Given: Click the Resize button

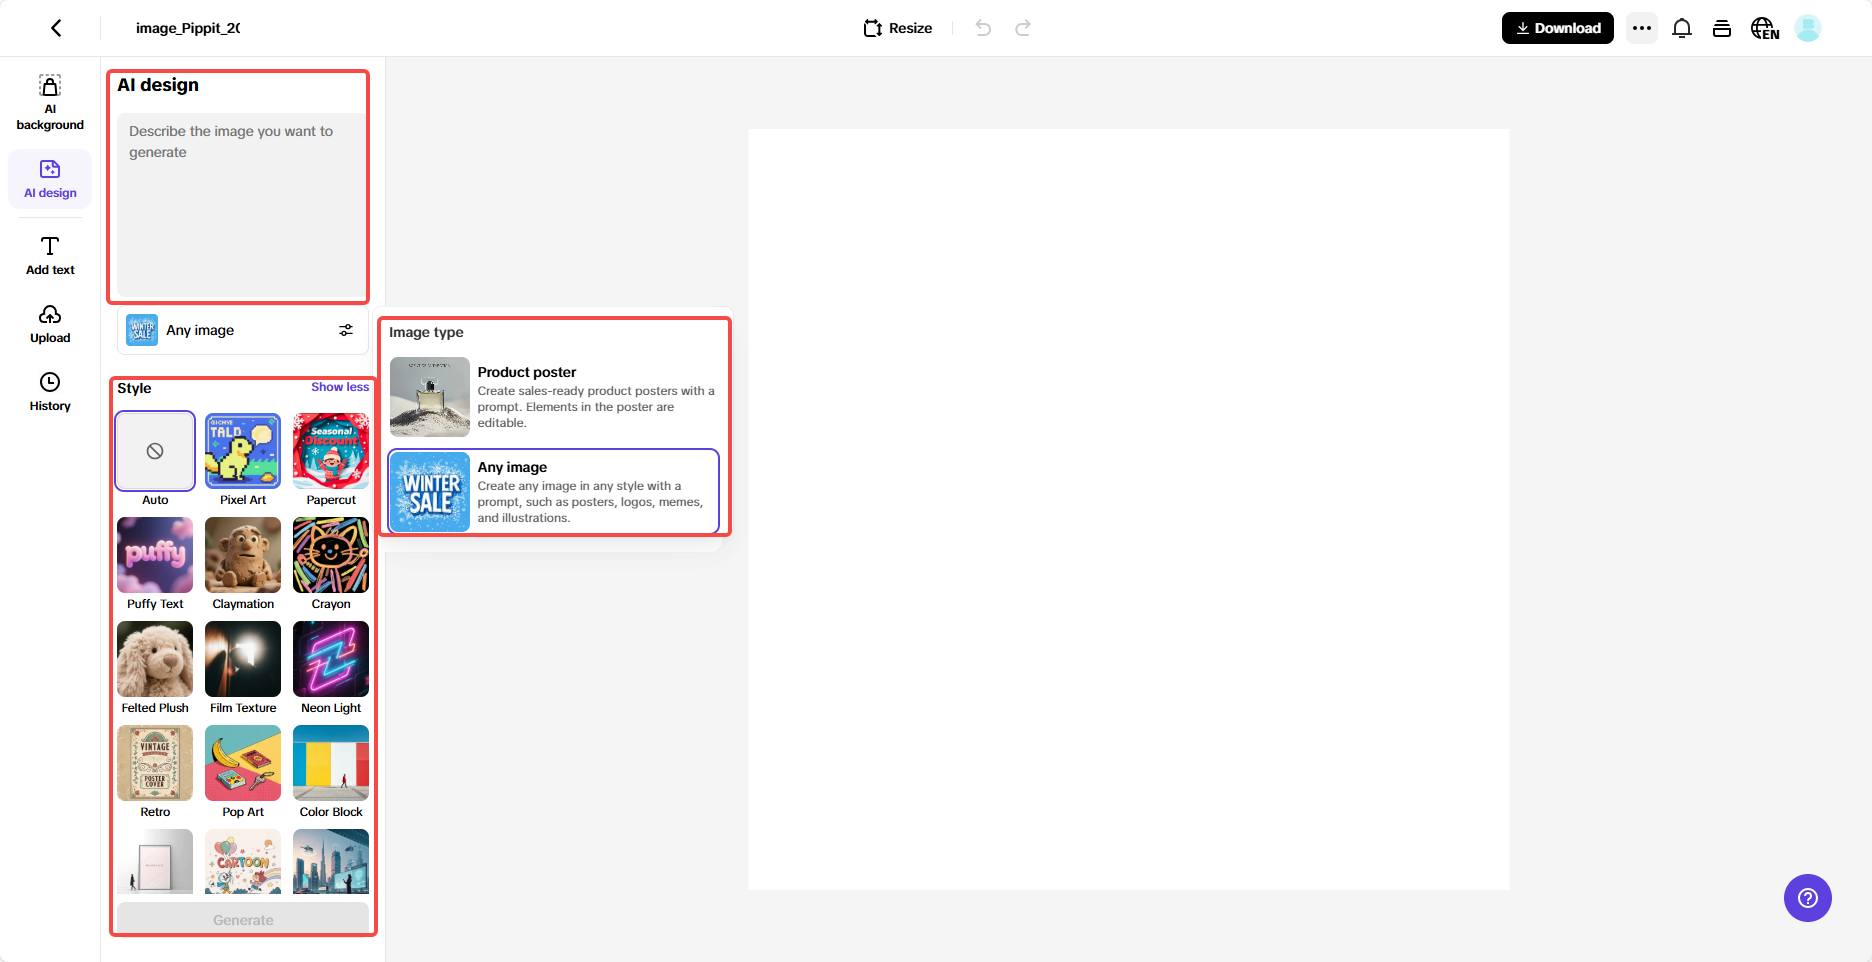Looking at the screenshot, I should click(x=898, y=28).
